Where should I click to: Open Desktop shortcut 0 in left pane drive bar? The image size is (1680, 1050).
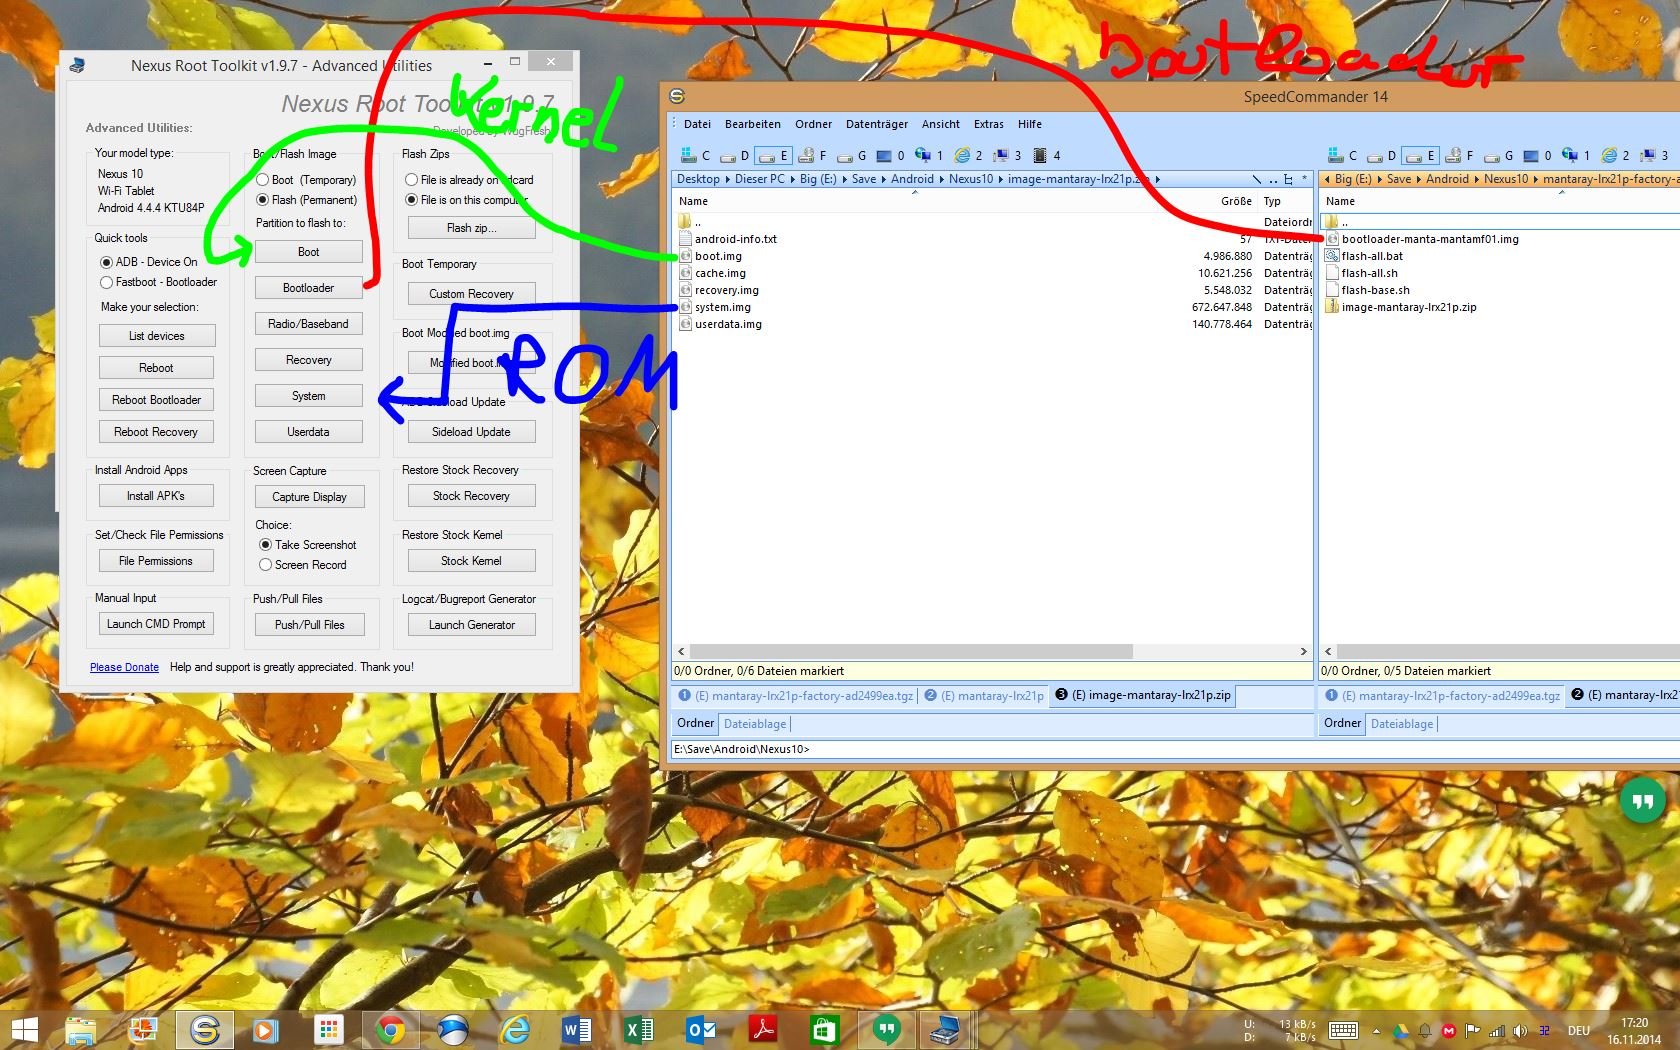pyautogui.click(x=890, y=156)
